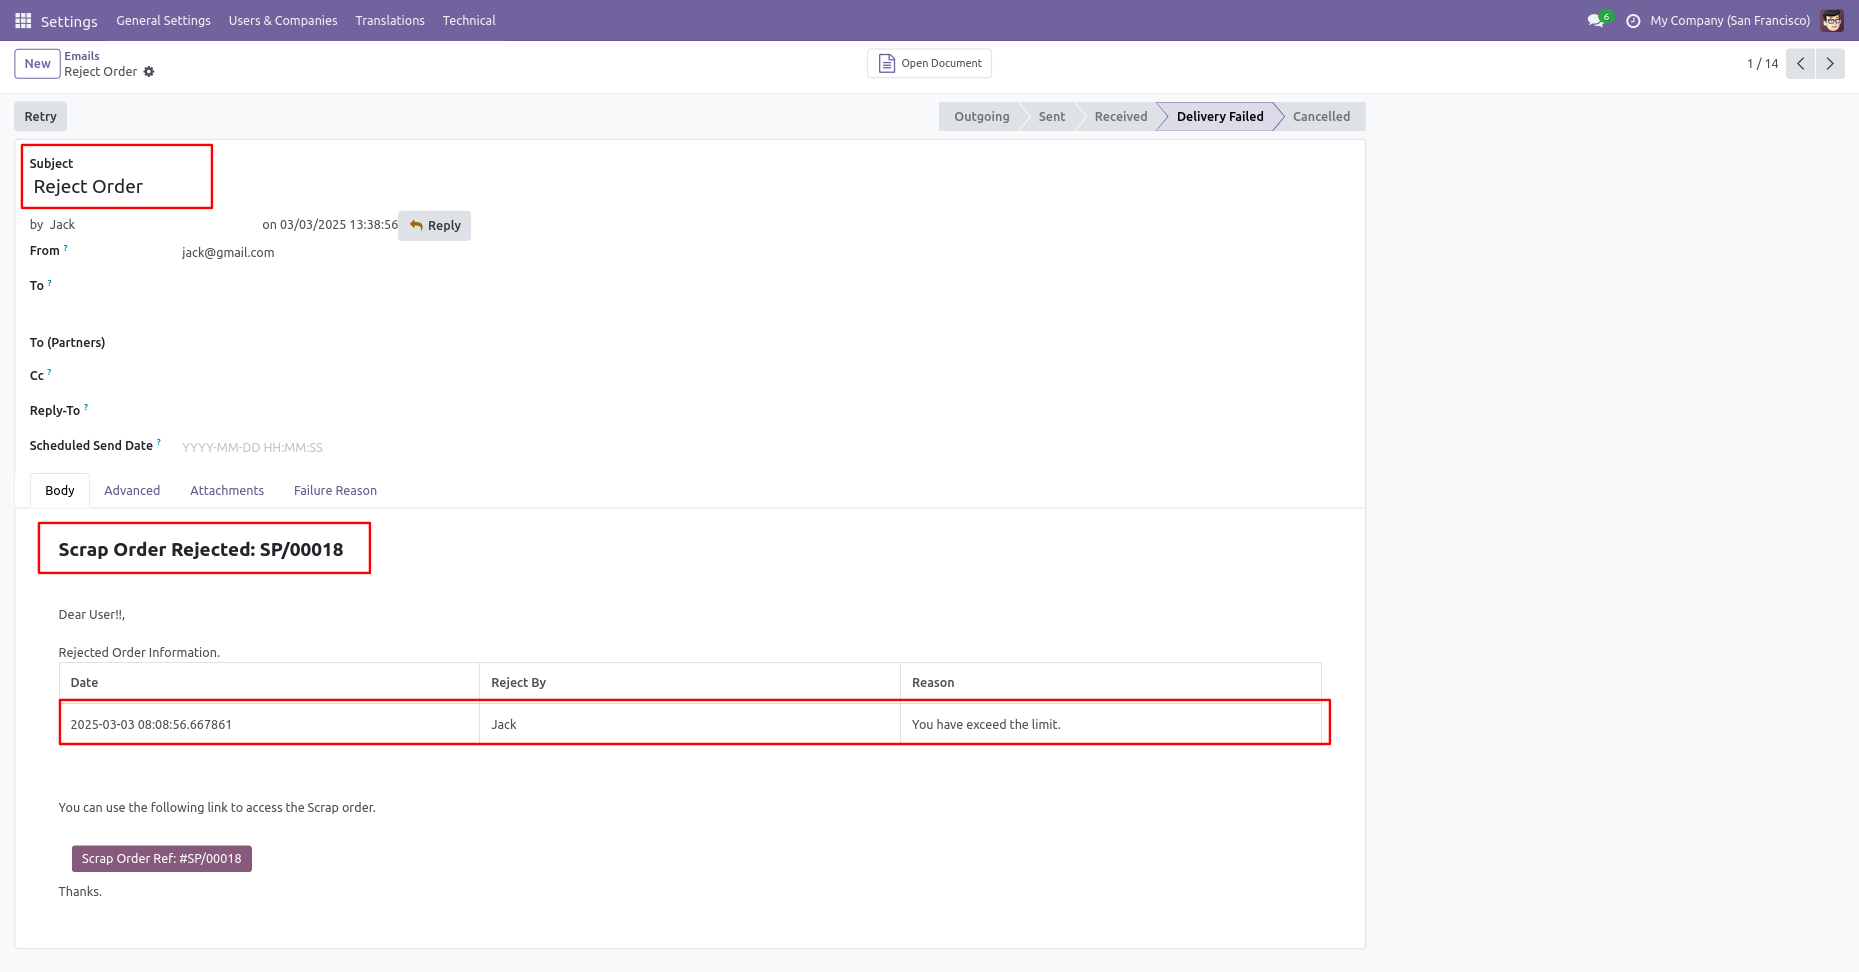Viewport: 1859px width, 972px height.
Task: Open the Translations menu
Action: pos(390,21)
